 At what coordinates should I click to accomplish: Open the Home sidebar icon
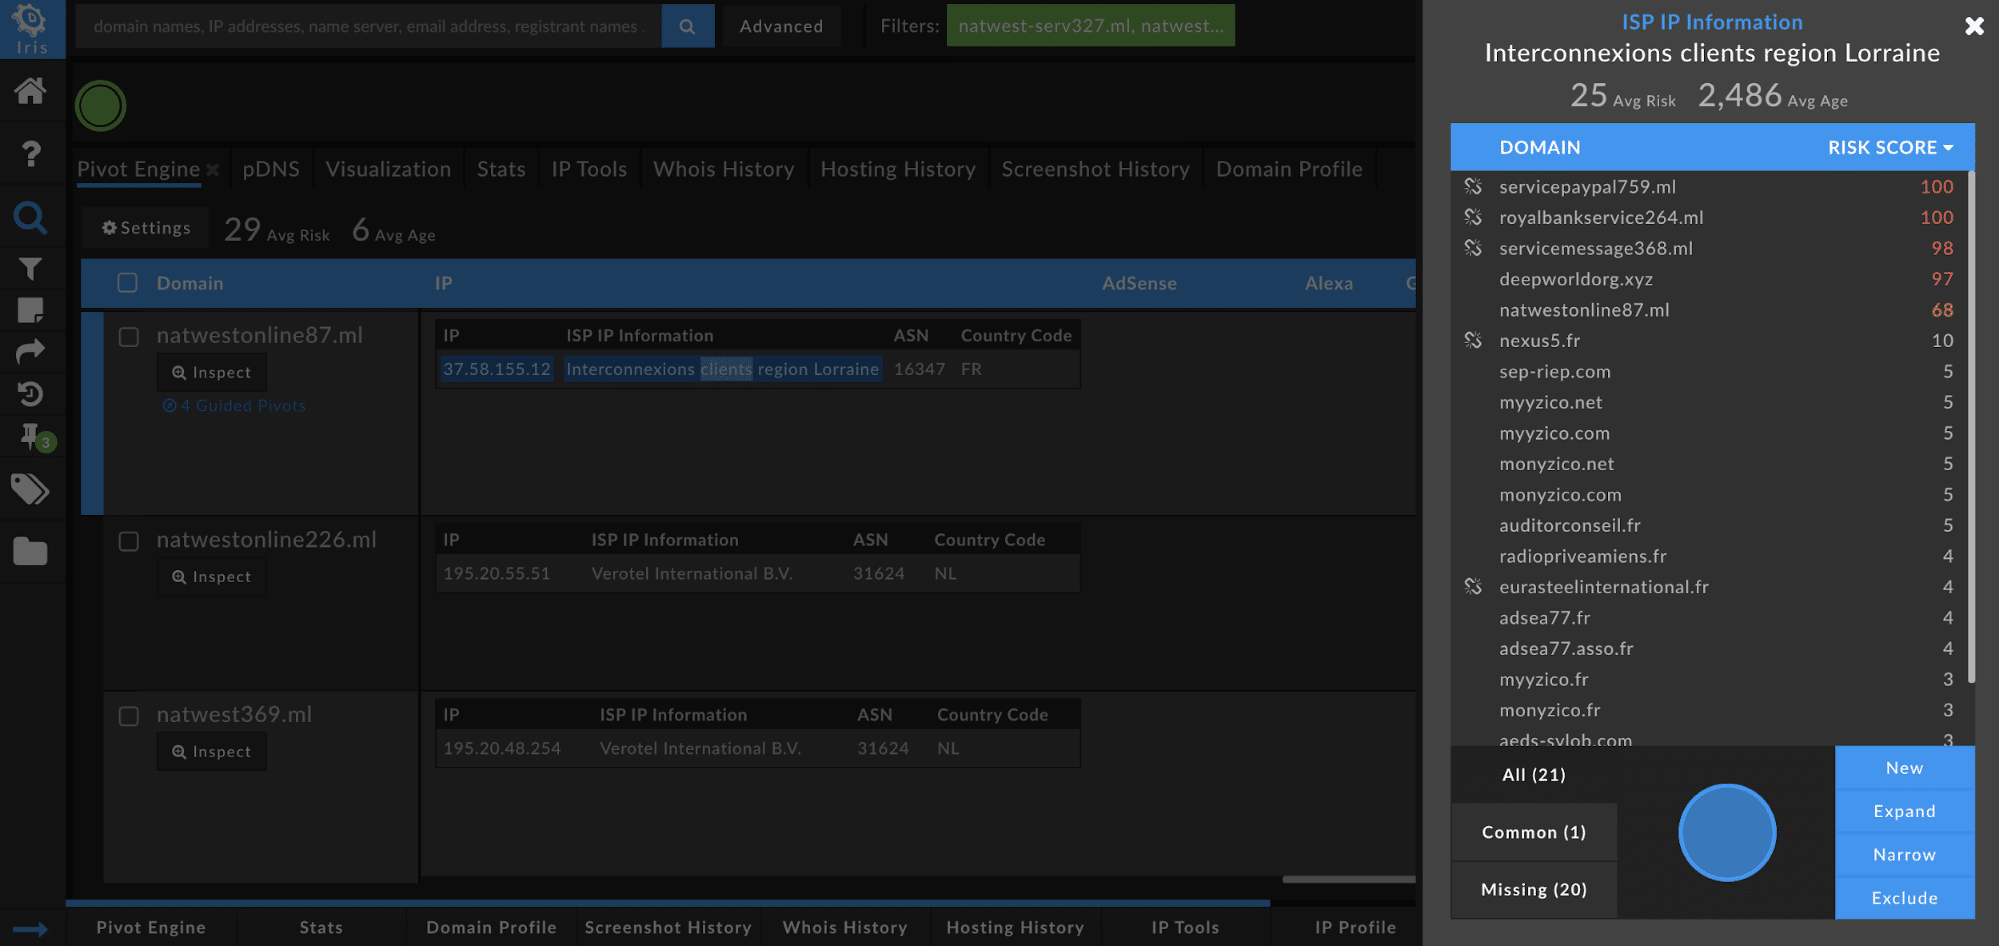coord(30,91)
